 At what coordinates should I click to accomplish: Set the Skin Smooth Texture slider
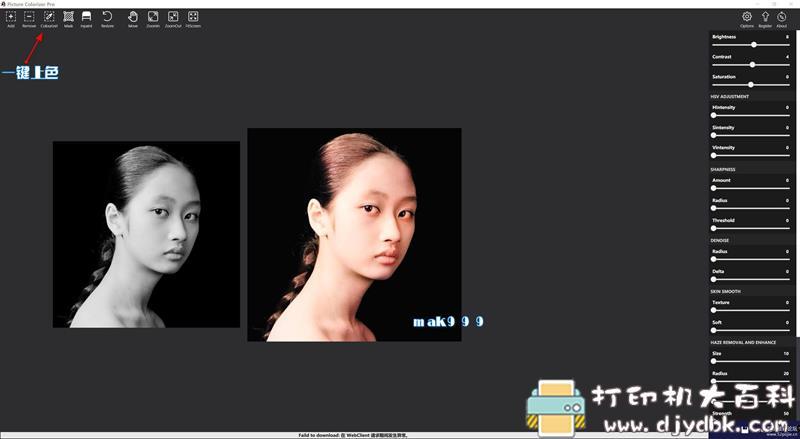coord(751,310)
